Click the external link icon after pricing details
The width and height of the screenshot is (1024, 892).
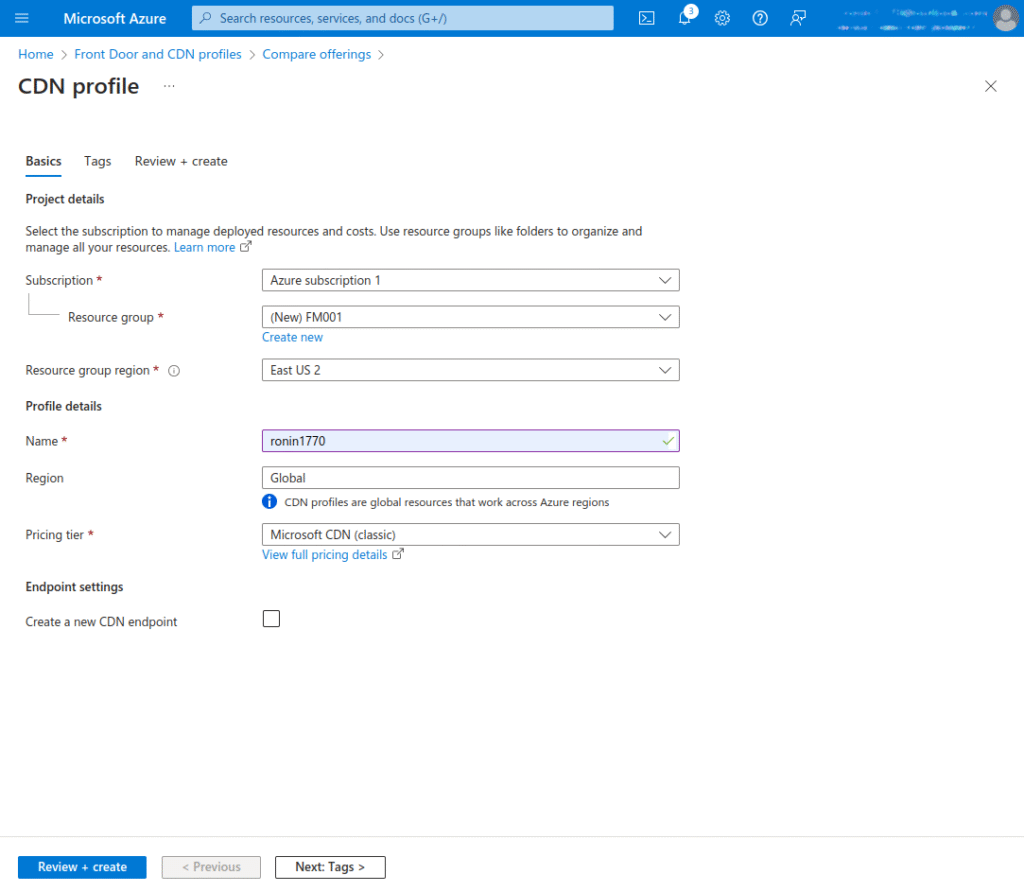(398, 554)
